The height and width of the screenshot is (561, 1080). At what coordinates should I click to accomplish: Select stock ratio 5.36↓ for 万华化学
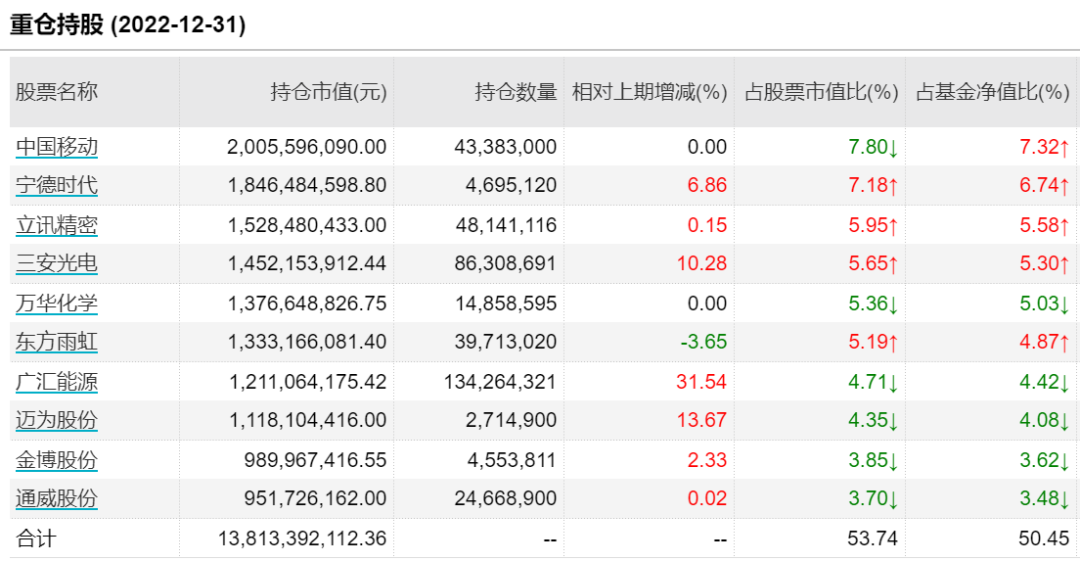coord(873,303)
